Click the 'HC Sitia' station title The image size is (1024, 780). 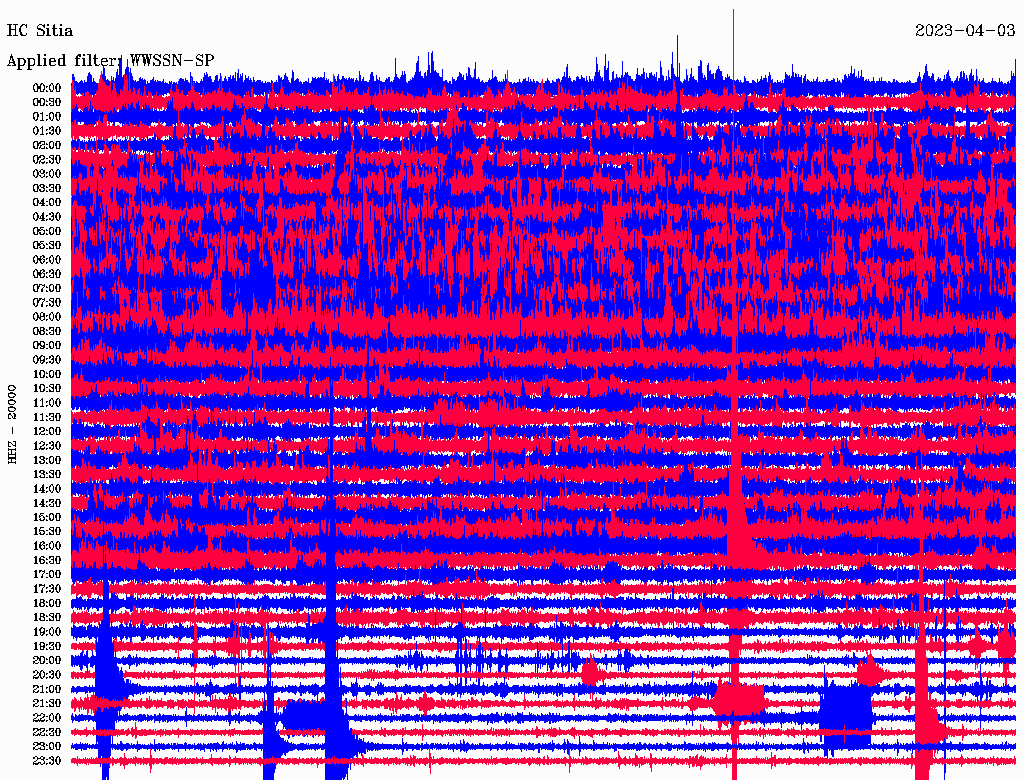tap(40, 31)
